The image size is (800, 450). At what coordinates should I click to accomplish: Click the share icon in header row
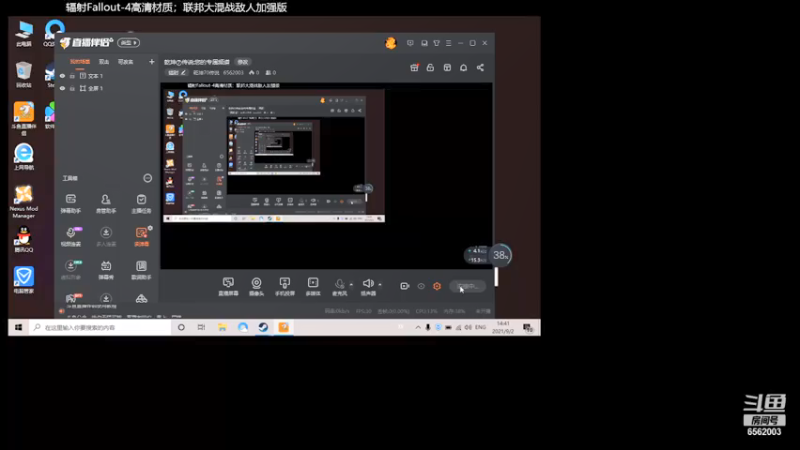480,67
